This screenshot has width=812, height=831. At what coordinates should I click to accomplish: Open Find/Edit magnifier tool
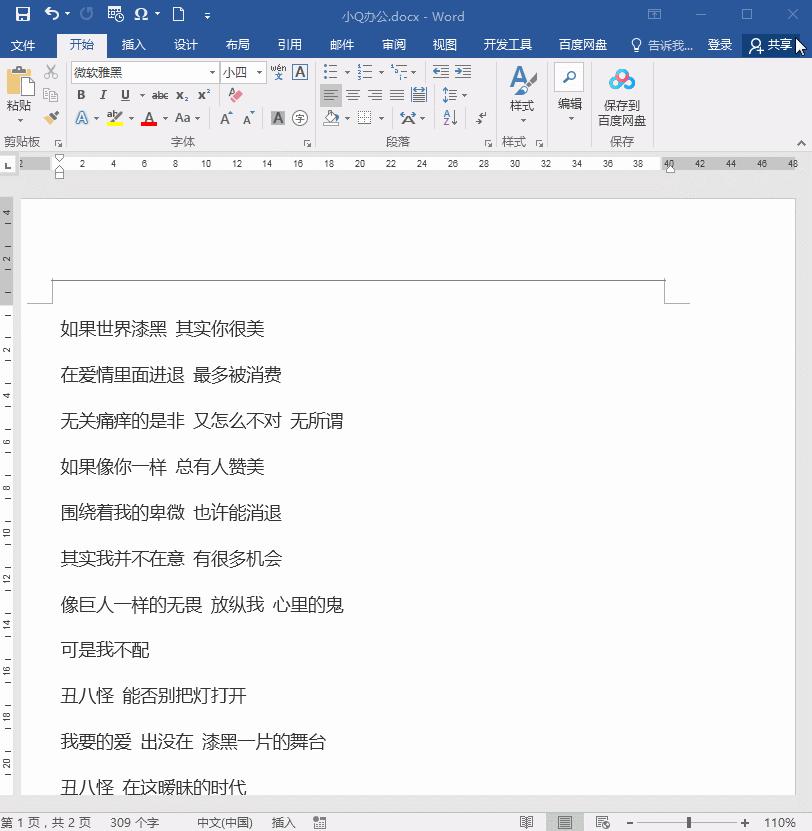tap(569, 77)
